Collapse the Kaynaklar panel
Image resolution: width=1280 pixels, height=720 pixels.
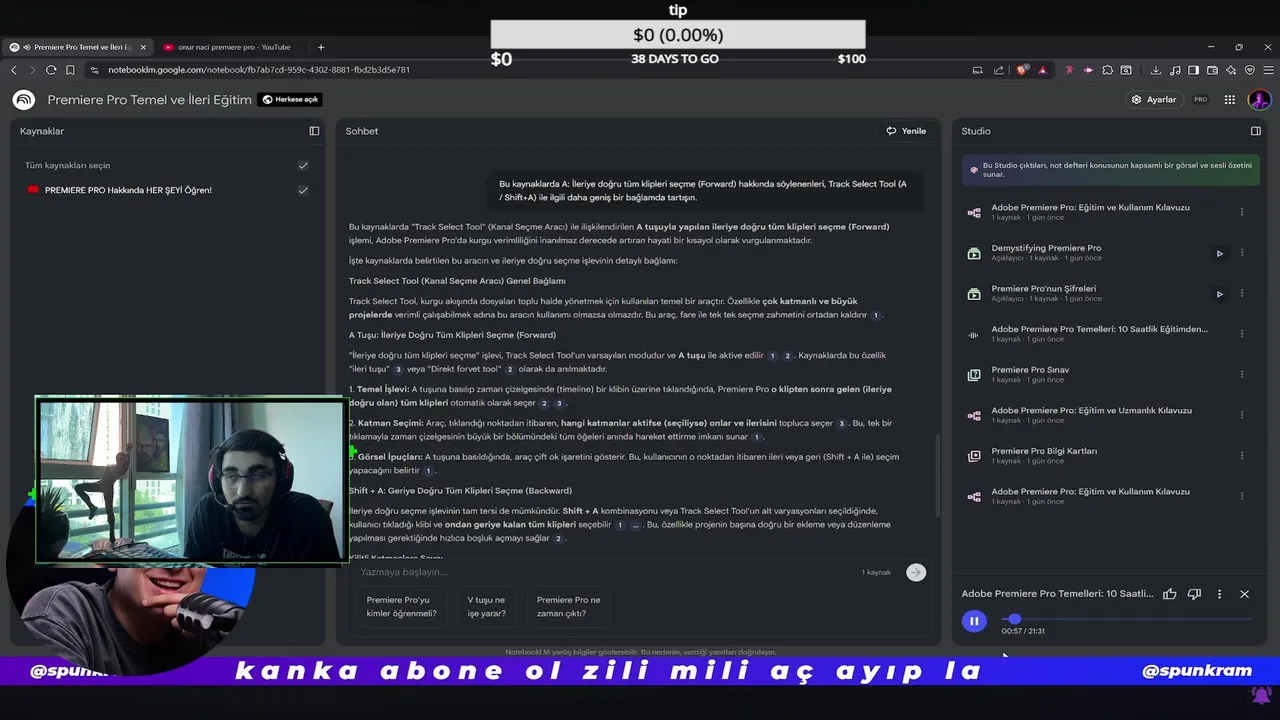click(314, 131)
